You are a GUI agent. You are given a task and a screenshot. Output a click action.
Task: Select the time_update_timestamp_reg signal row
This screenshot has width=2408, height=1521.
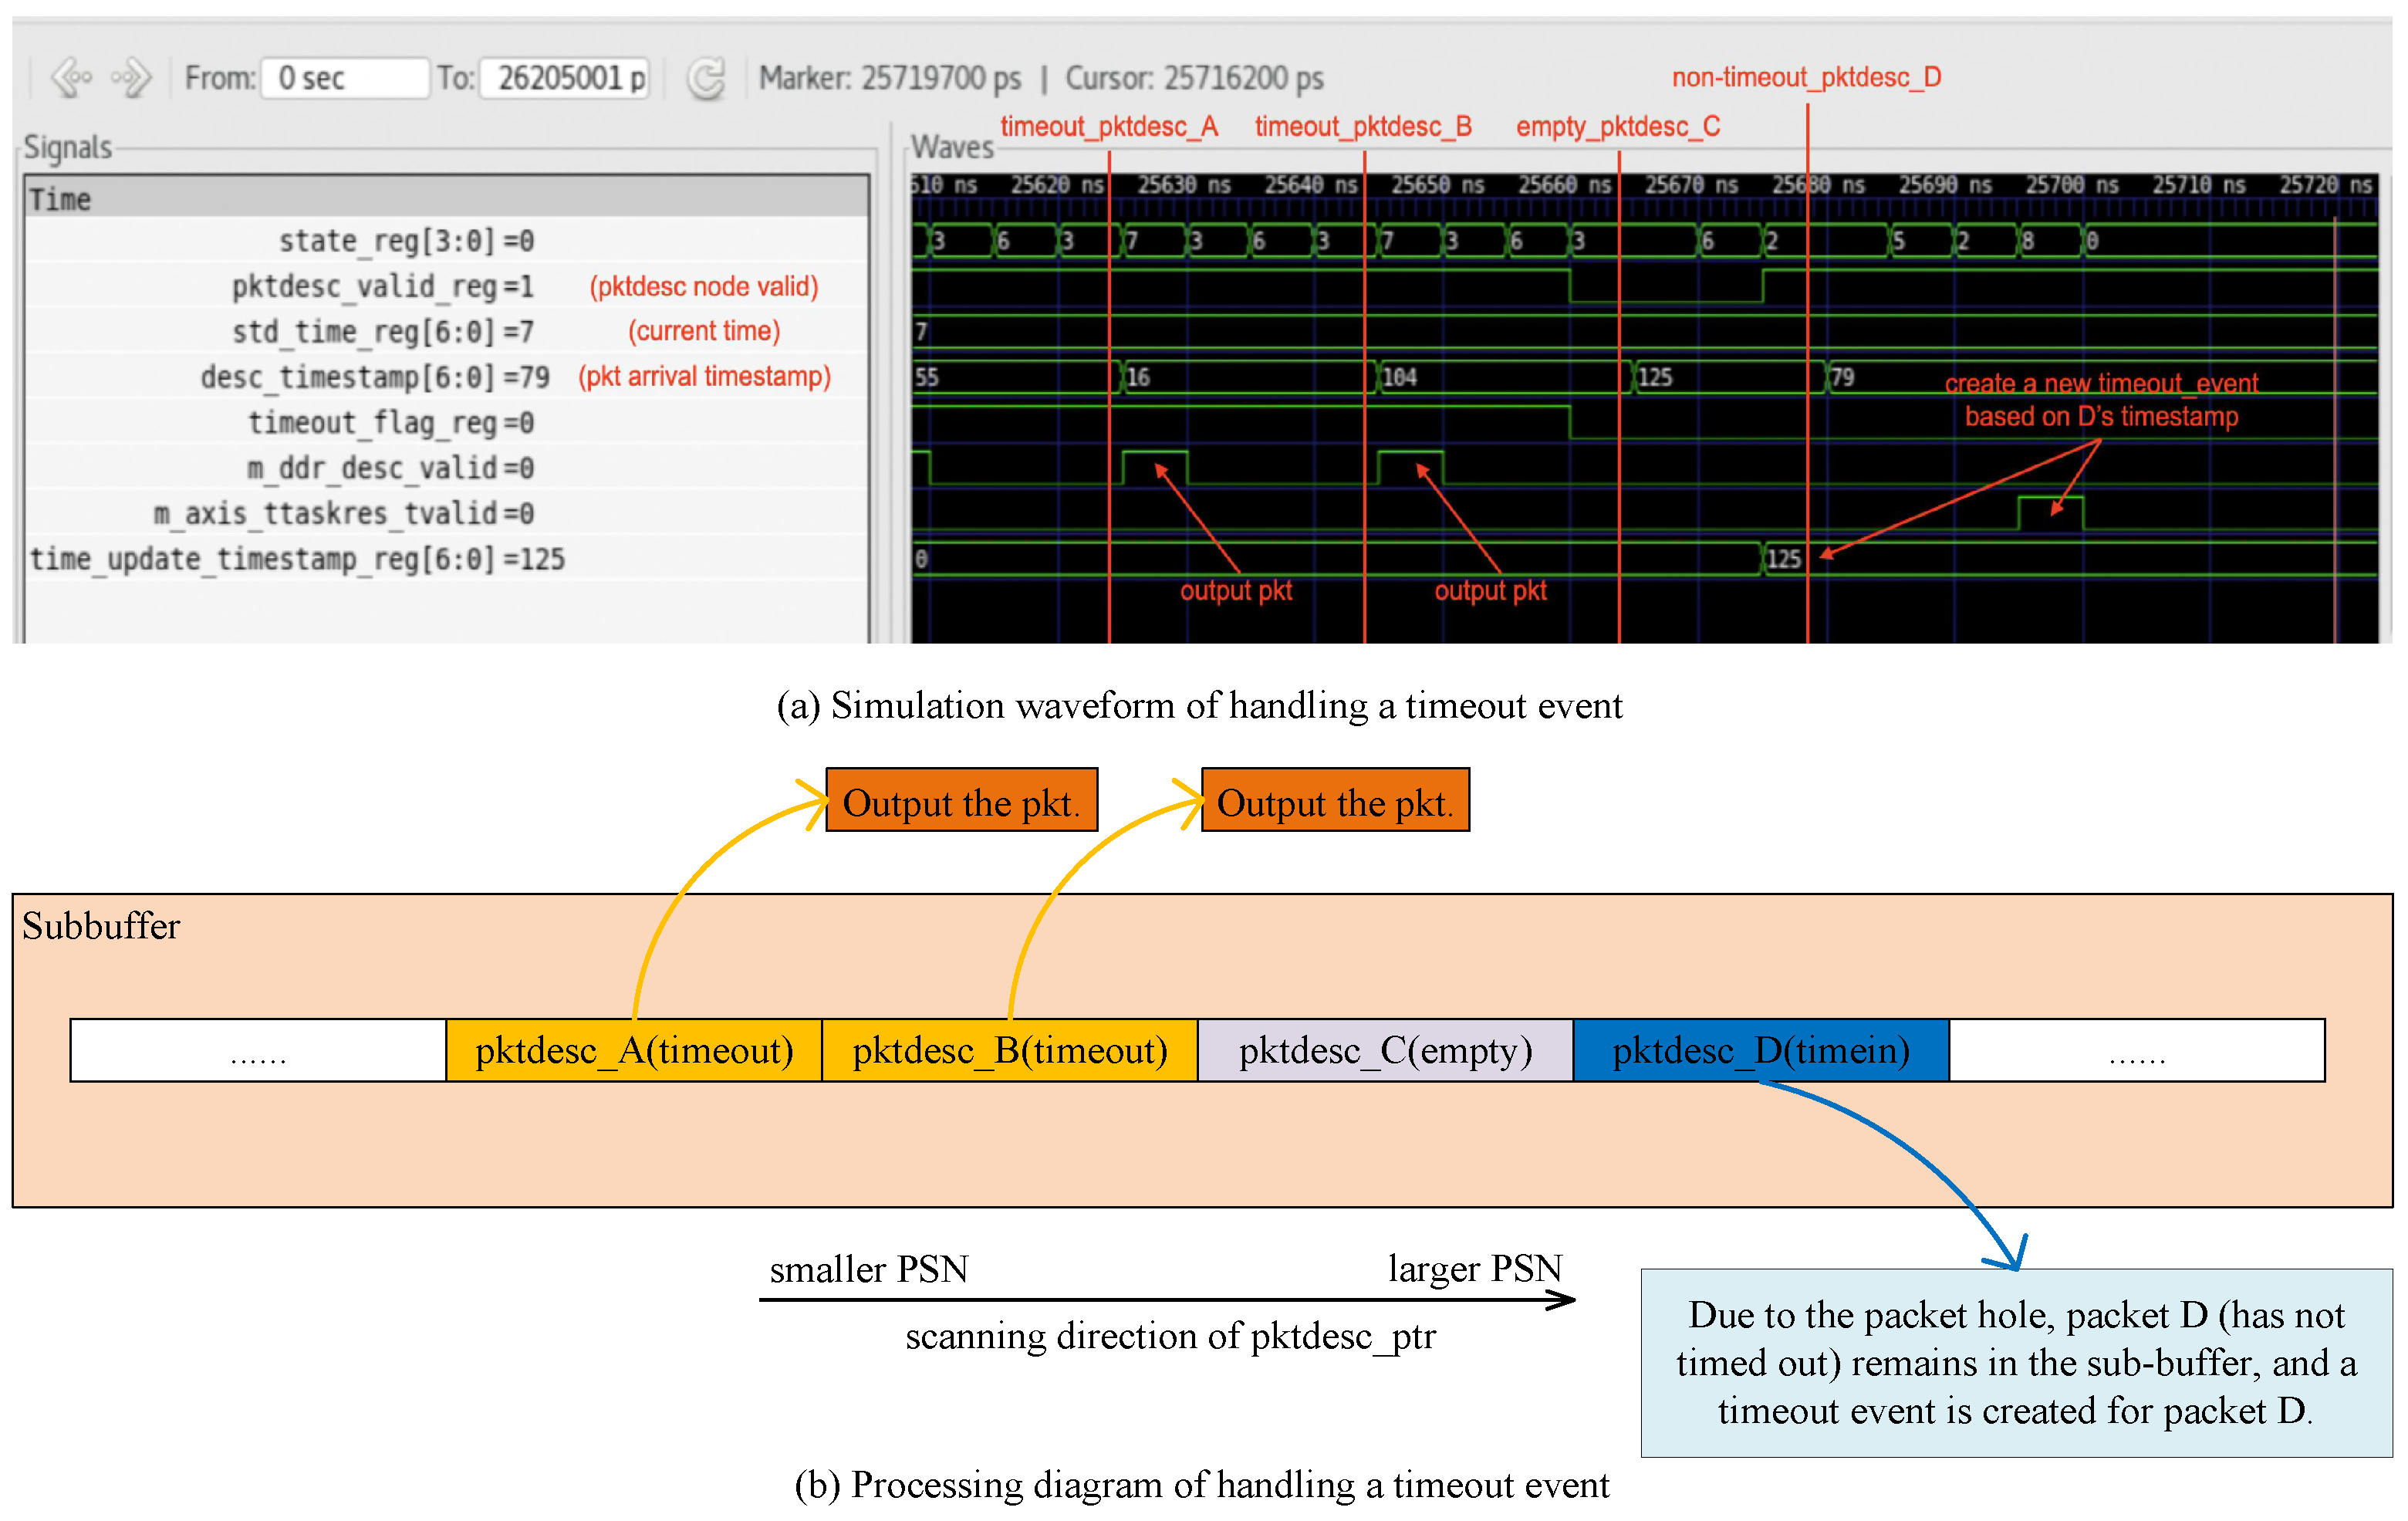click(297, 559)
